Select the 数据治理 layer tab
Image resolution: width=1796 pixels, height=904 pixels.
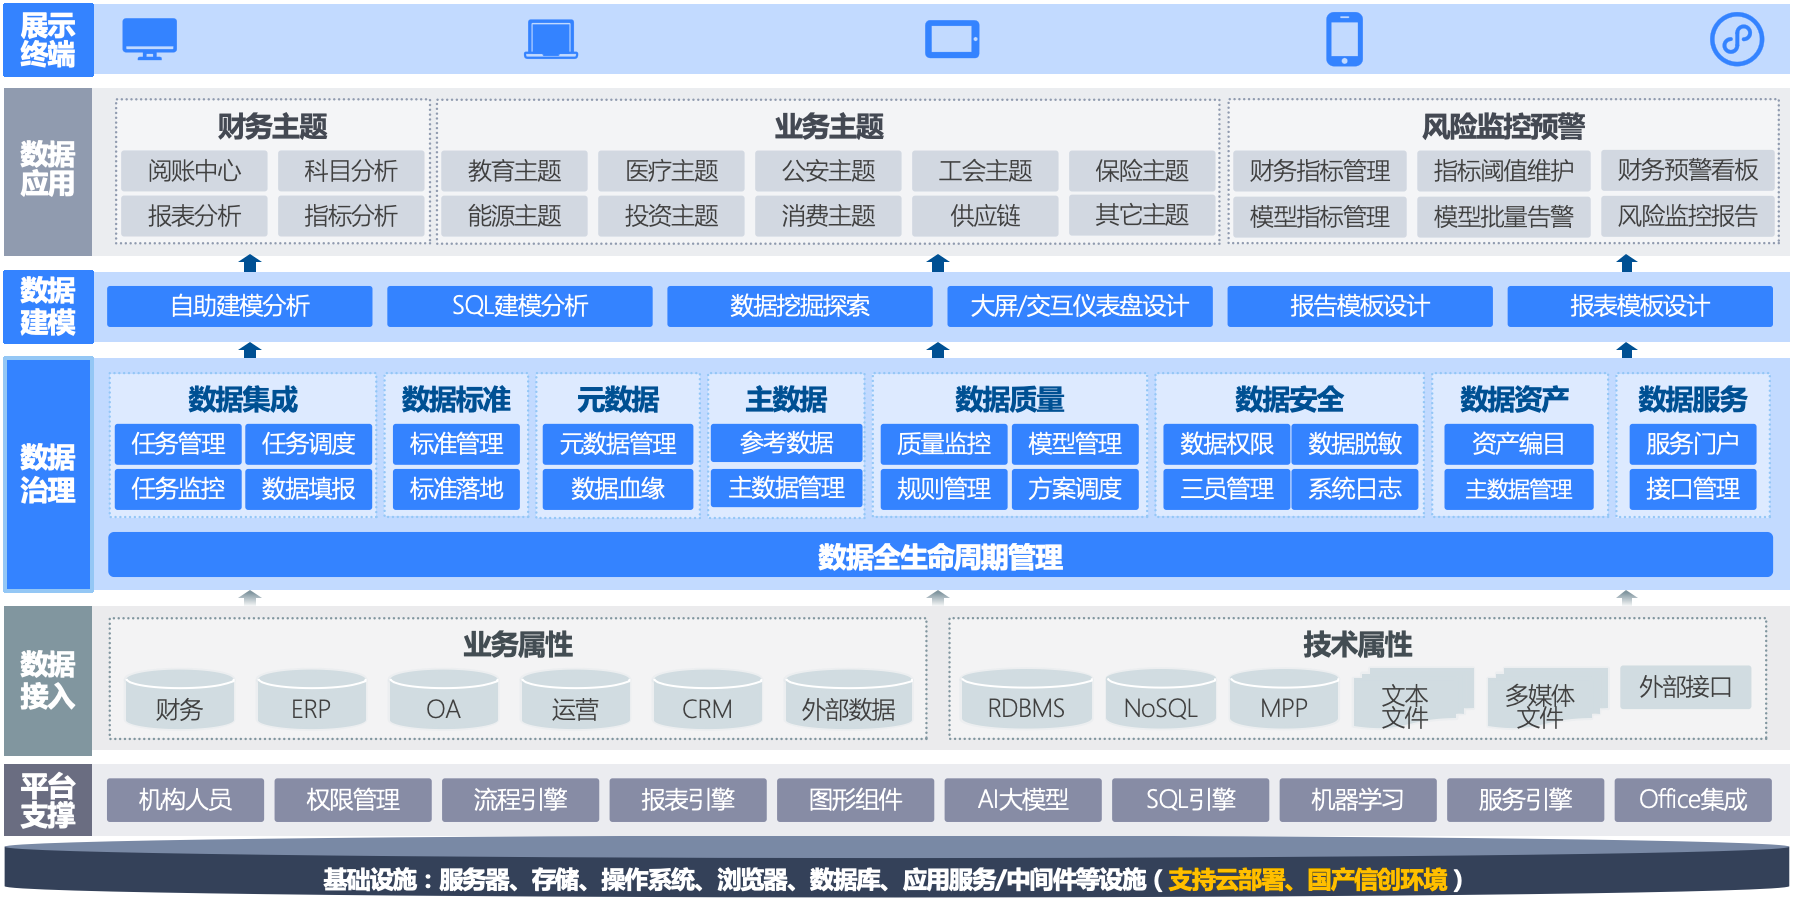pyautogui.click(x=48, y=474)
